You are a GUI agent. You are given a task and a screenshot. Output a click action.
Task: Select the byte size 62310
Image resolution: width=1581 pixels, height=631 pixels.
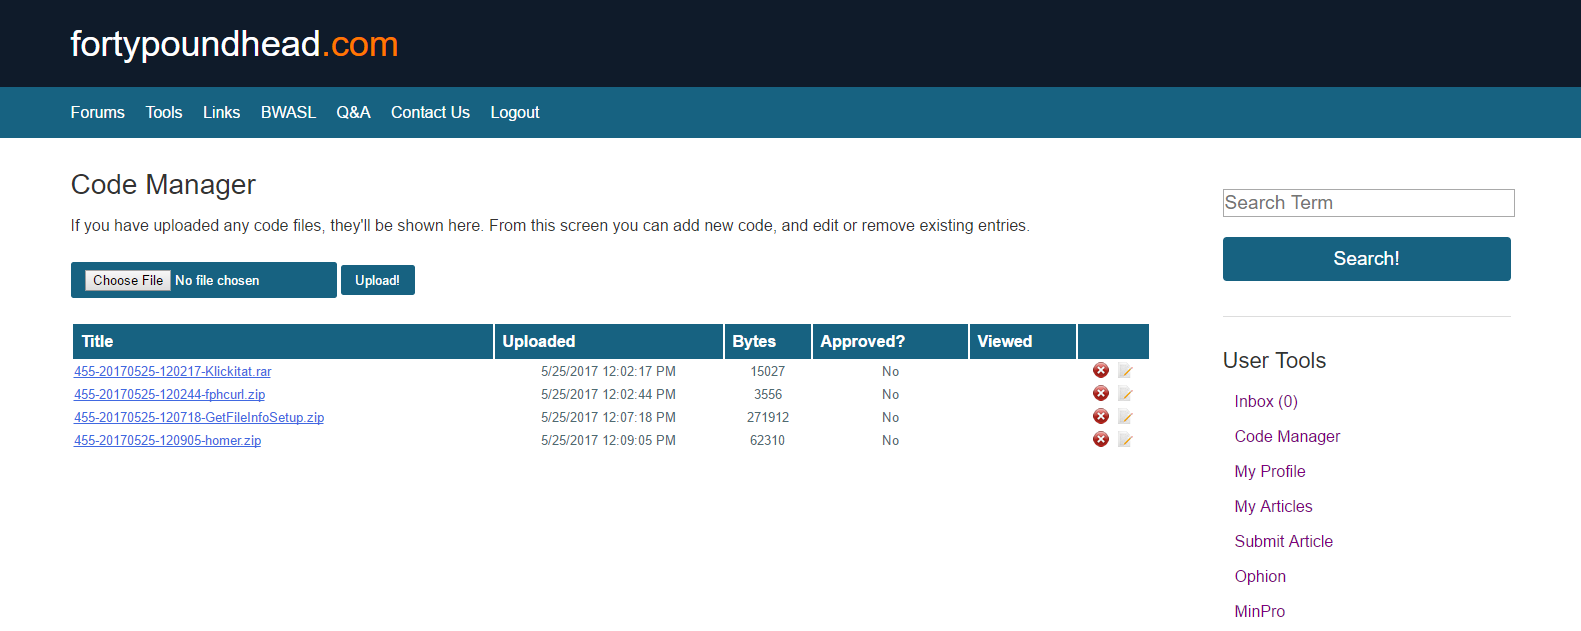[768, 440]
